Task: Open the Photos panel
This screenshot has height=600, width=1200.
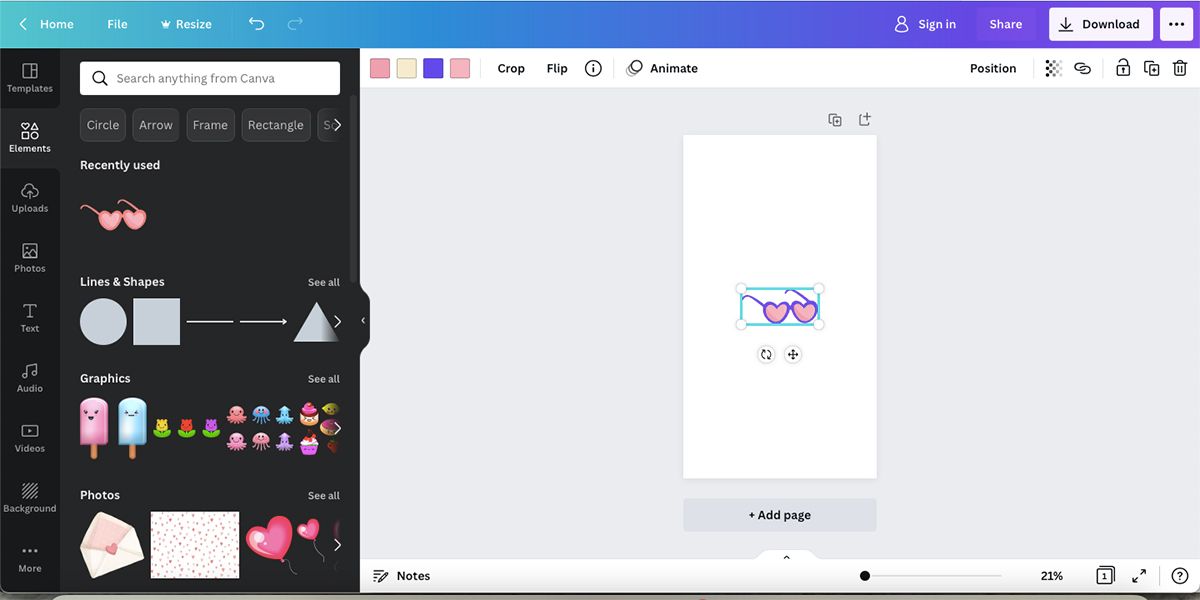Action: click(x=30, y=257)
